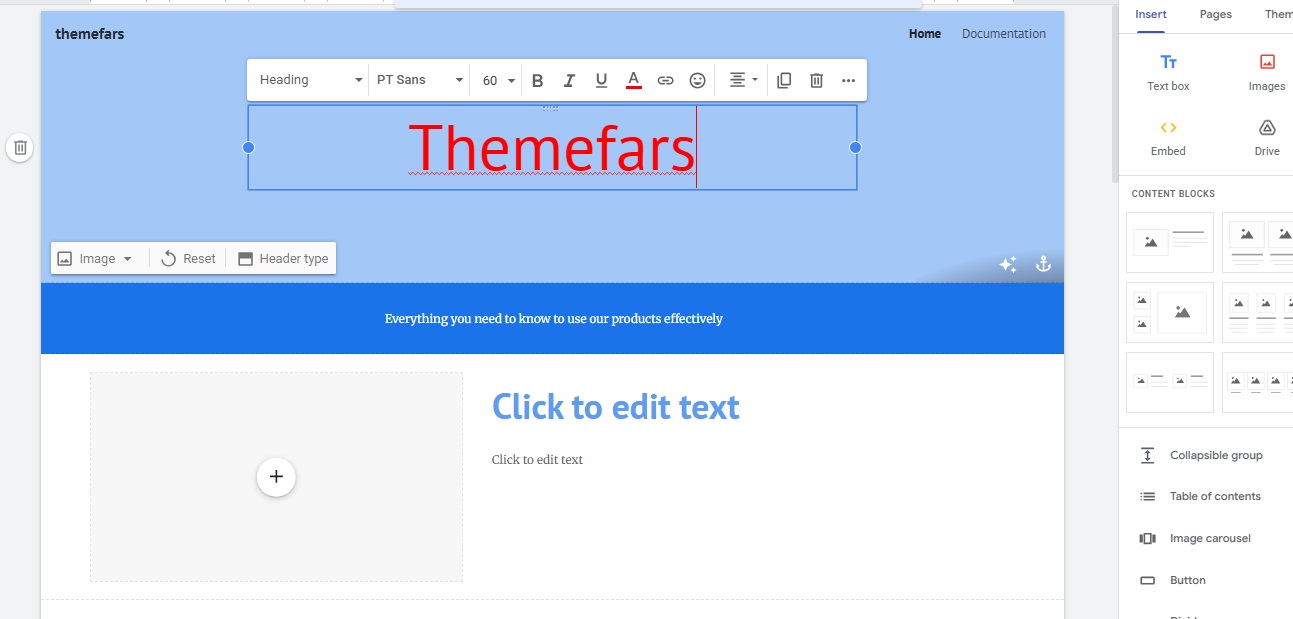The image size is (1293, 619).
Task: Toggle italic formatting on heading
Action: 569,81
